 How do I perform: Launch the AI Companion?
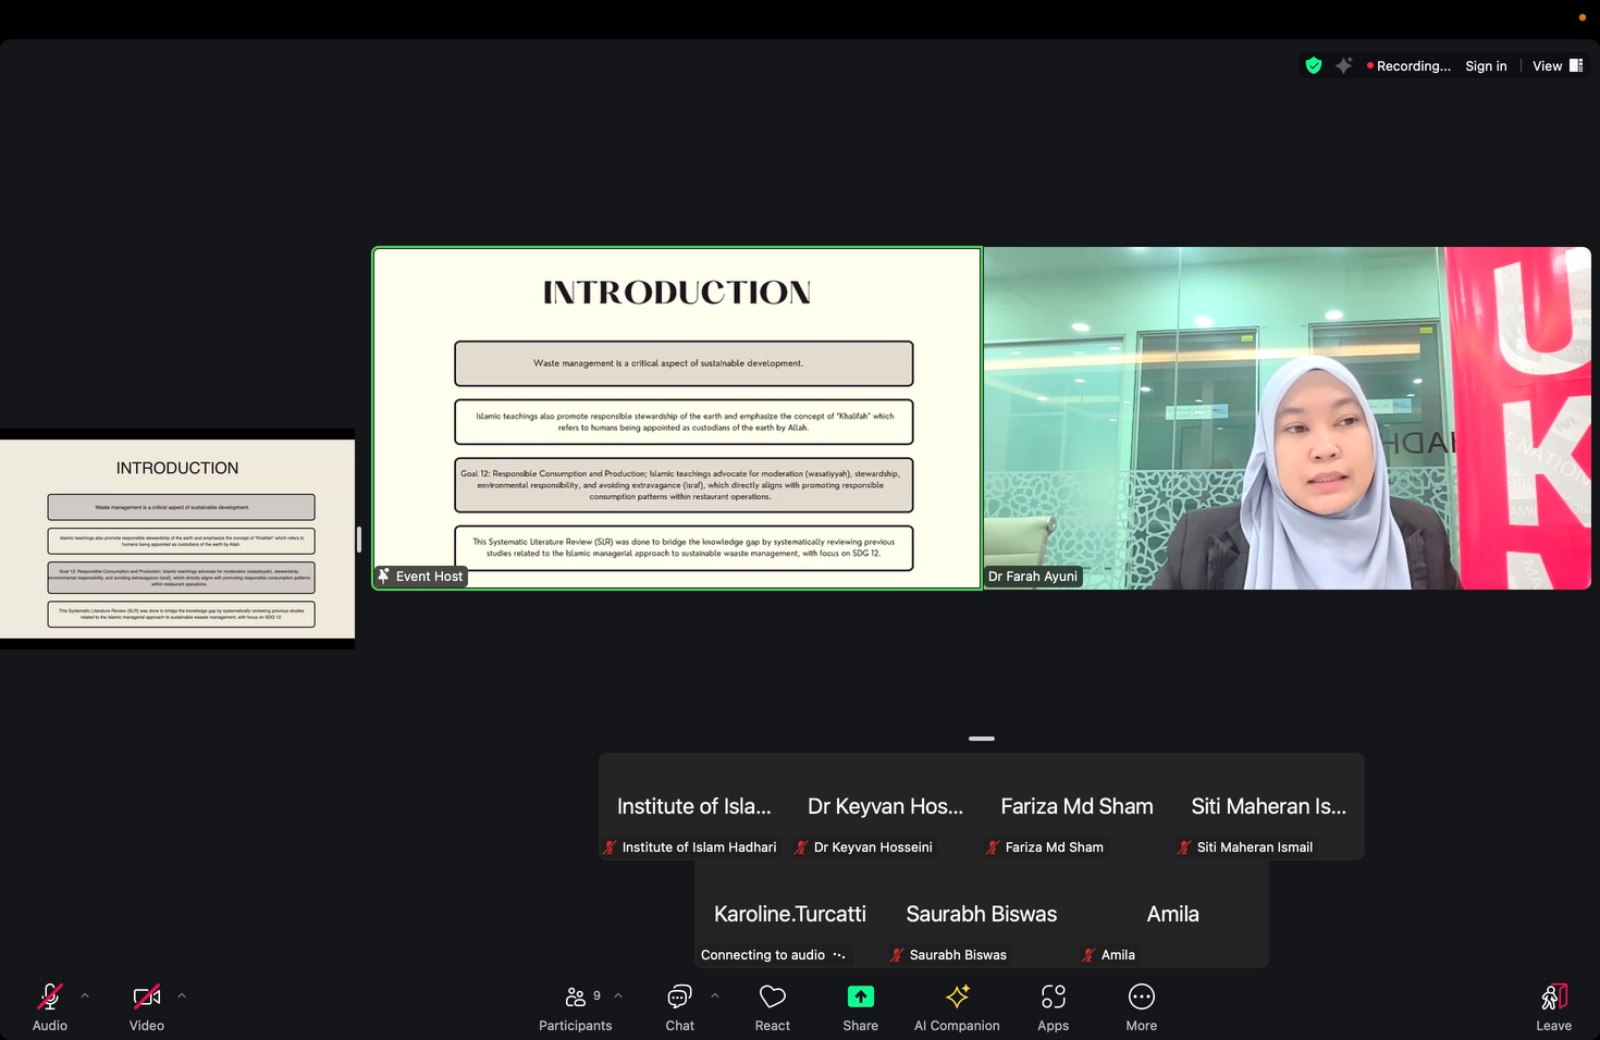coord(957,1006)
